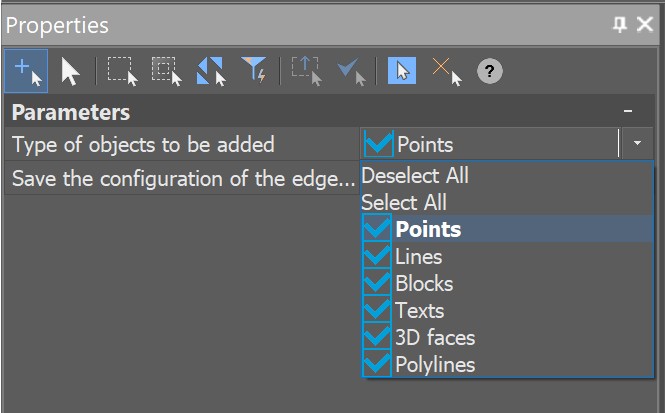Click the Blocks item label

coord(424,284)
